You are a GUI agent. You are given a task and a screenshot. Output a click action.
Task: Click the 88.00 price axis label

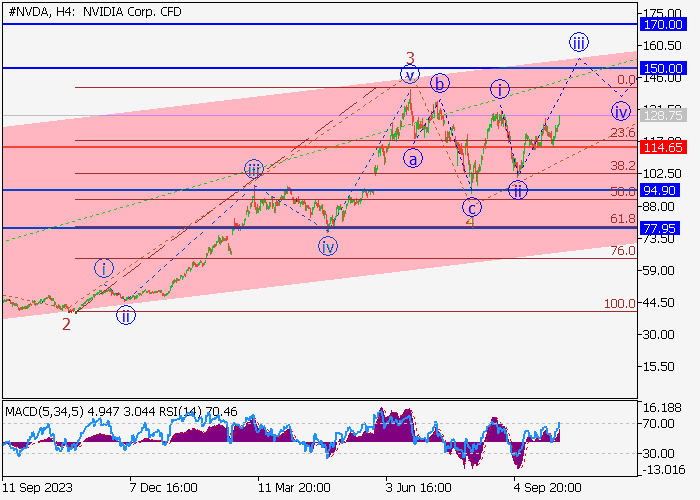658,207
